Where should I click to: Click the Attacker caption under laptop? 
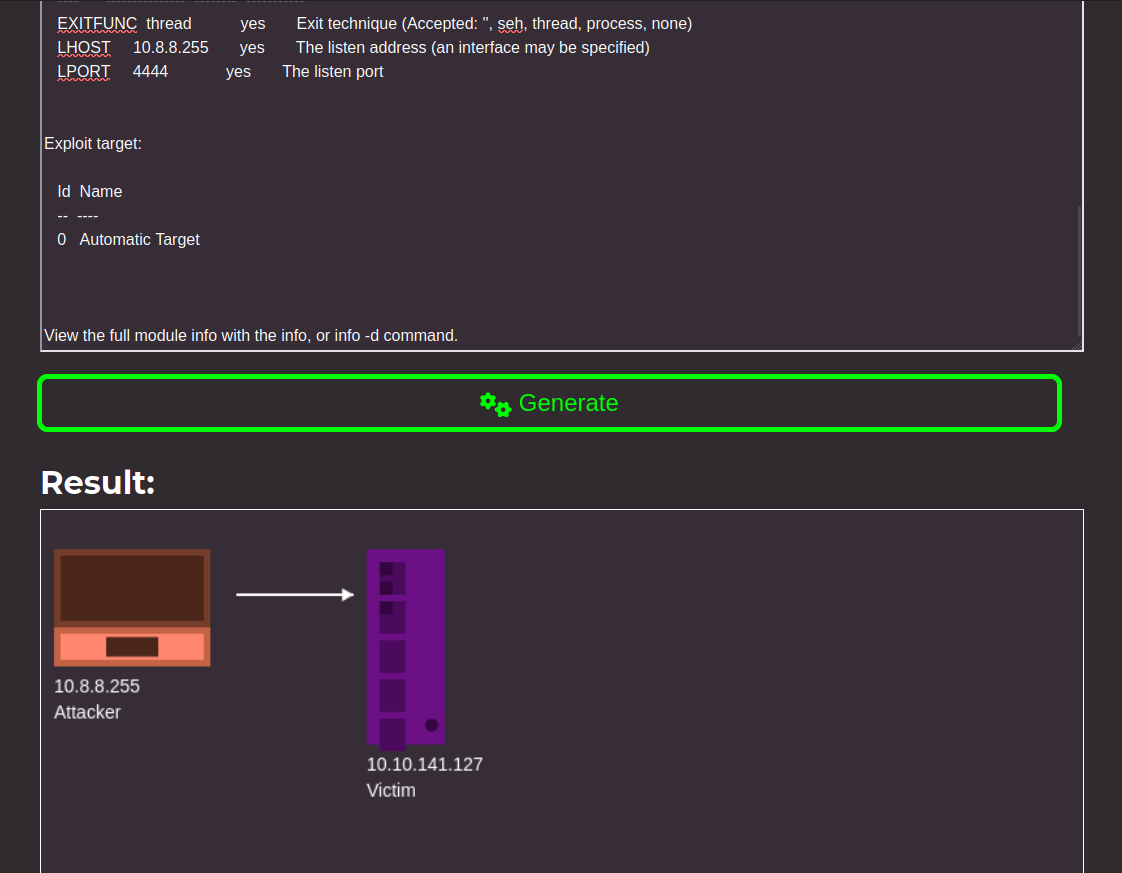87,712
